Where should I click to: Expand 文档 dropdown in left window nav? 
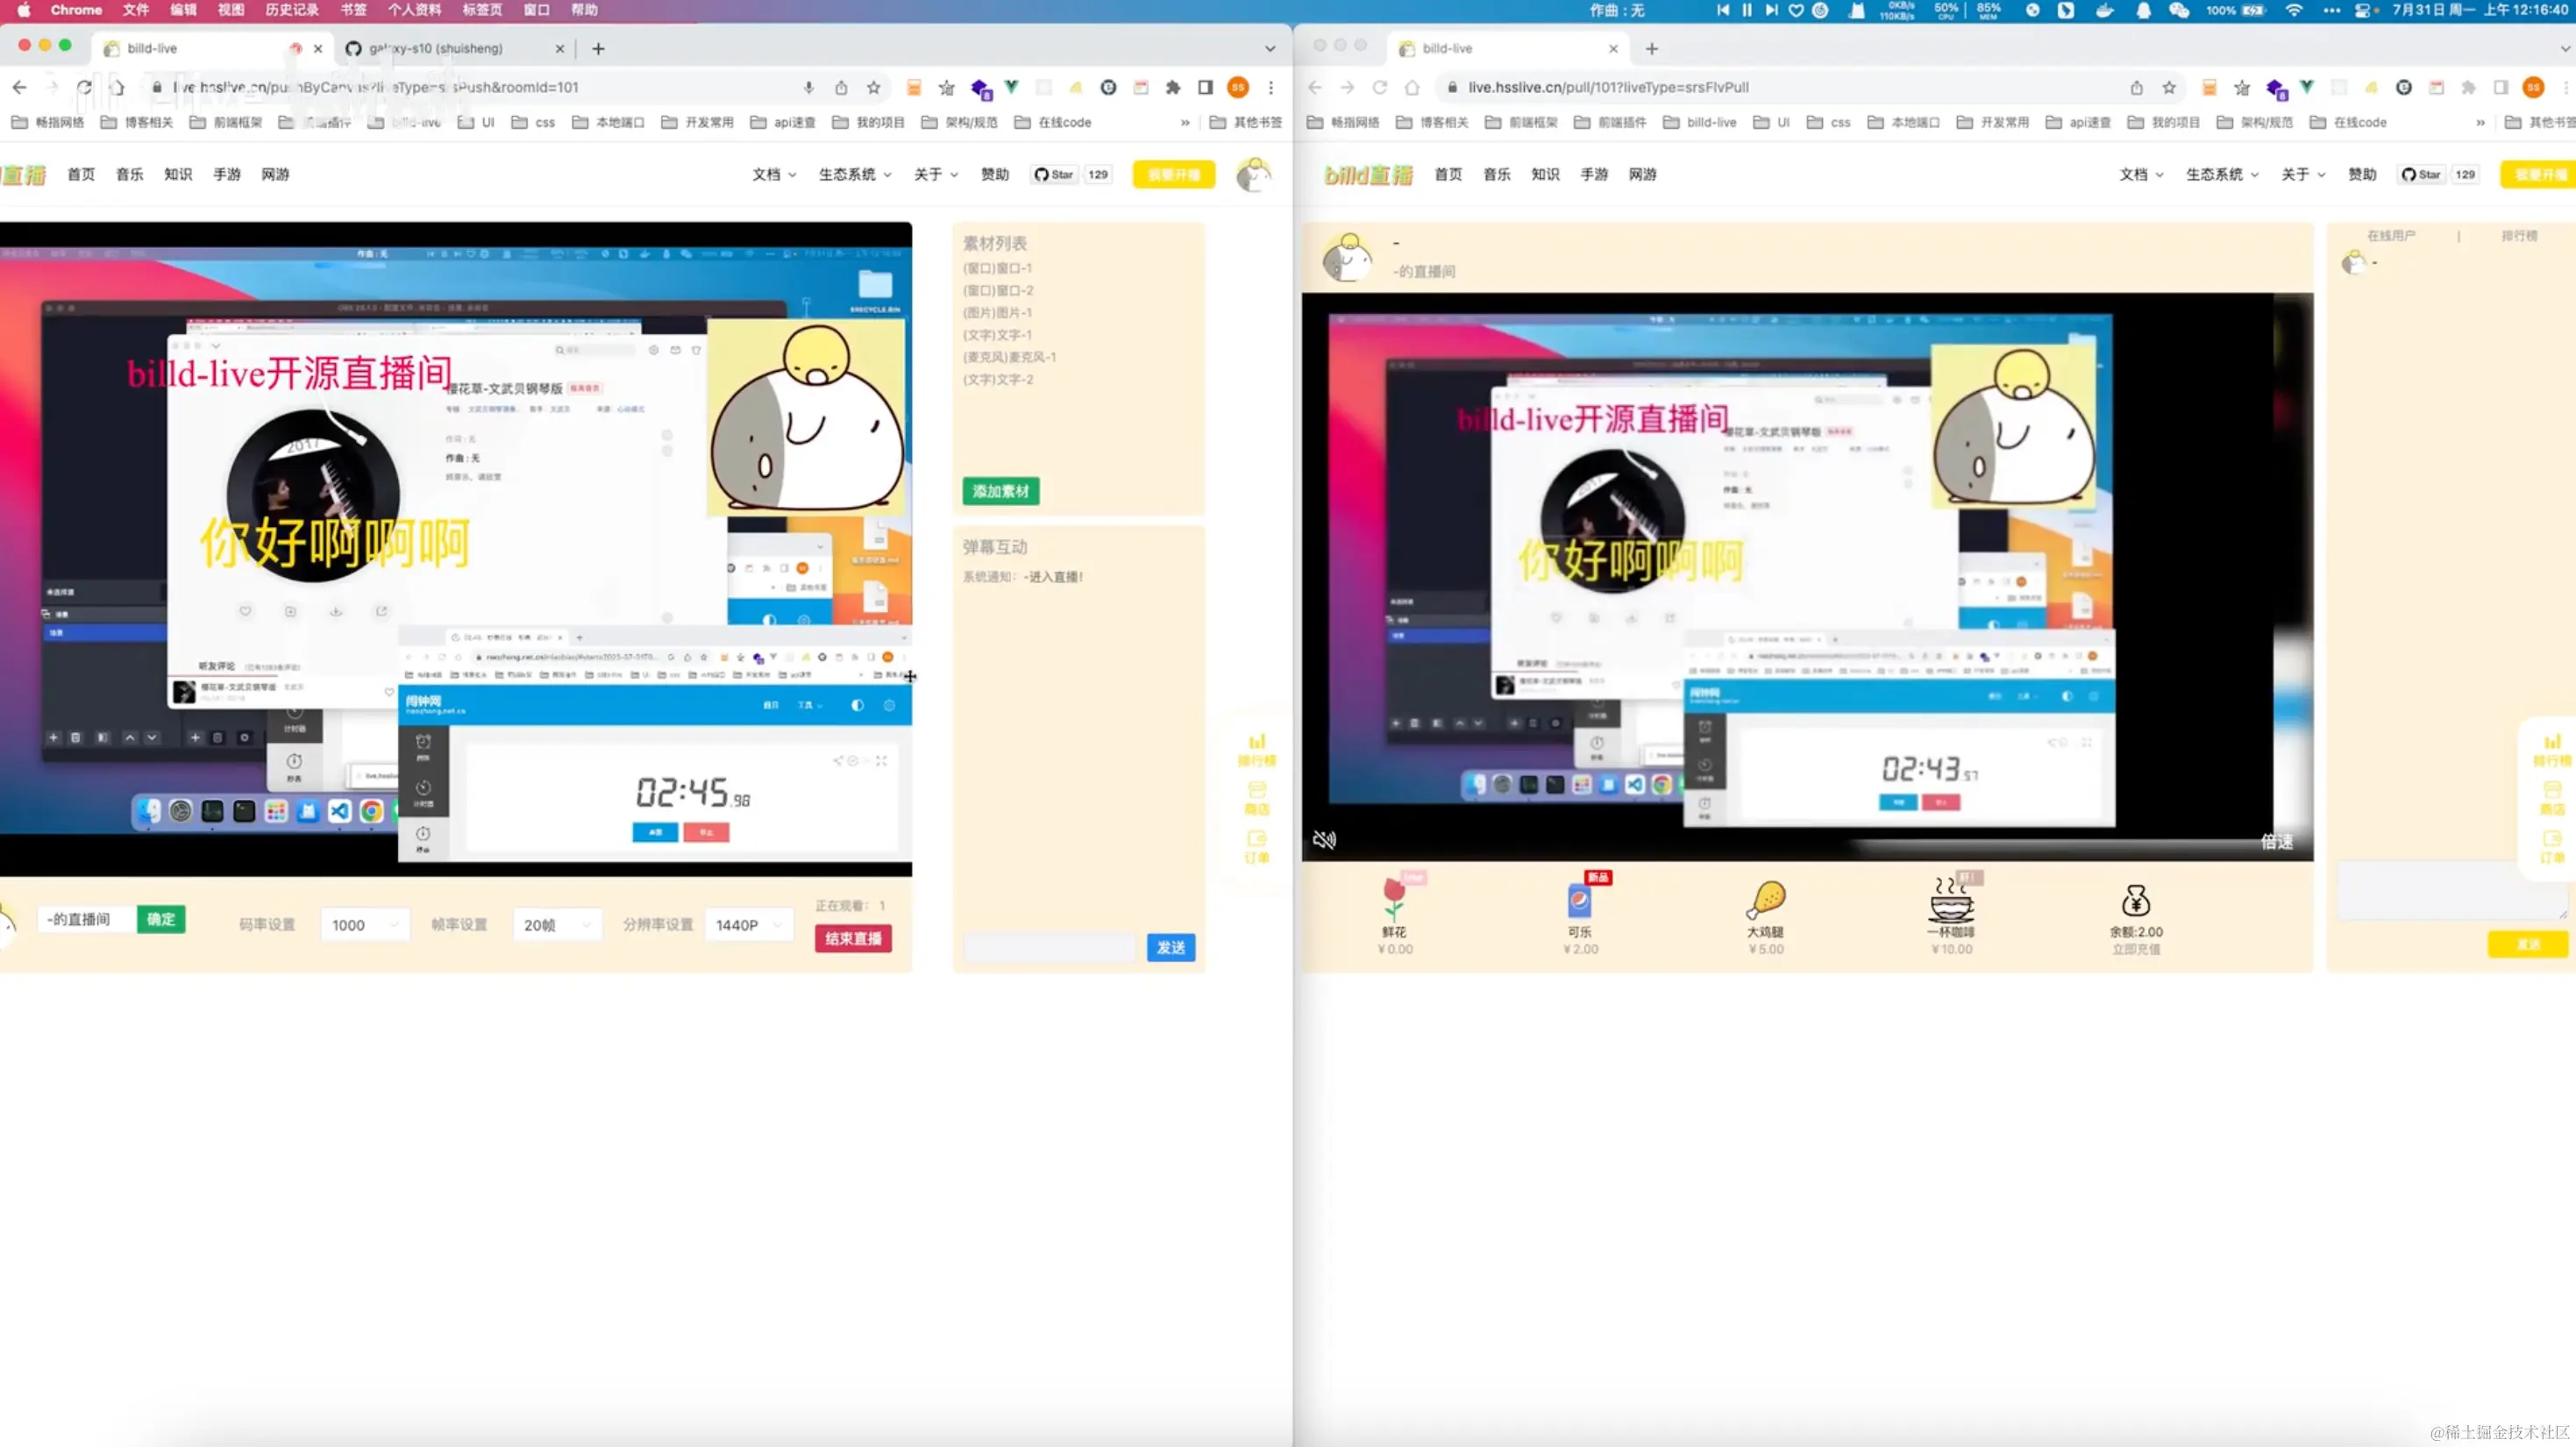tap(774, 174)
